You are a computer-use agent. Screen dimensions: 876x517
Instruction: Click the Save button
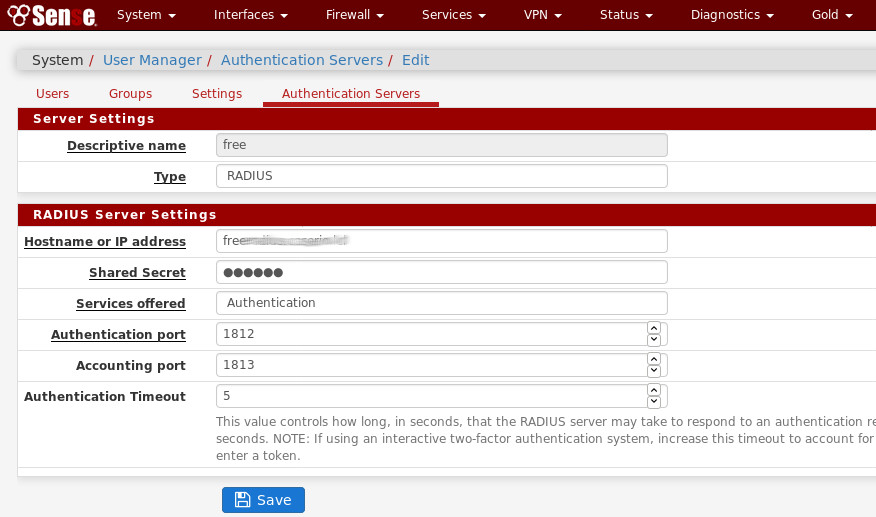263,500
